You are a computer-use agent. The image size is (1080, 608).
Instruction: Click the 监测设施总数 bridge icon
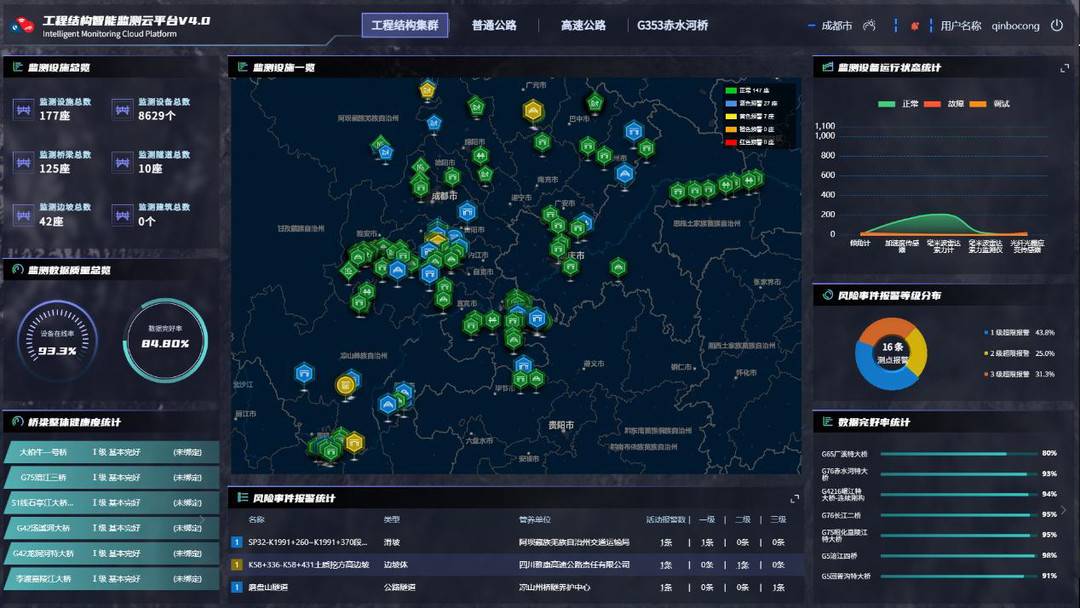tap(22, 109)
